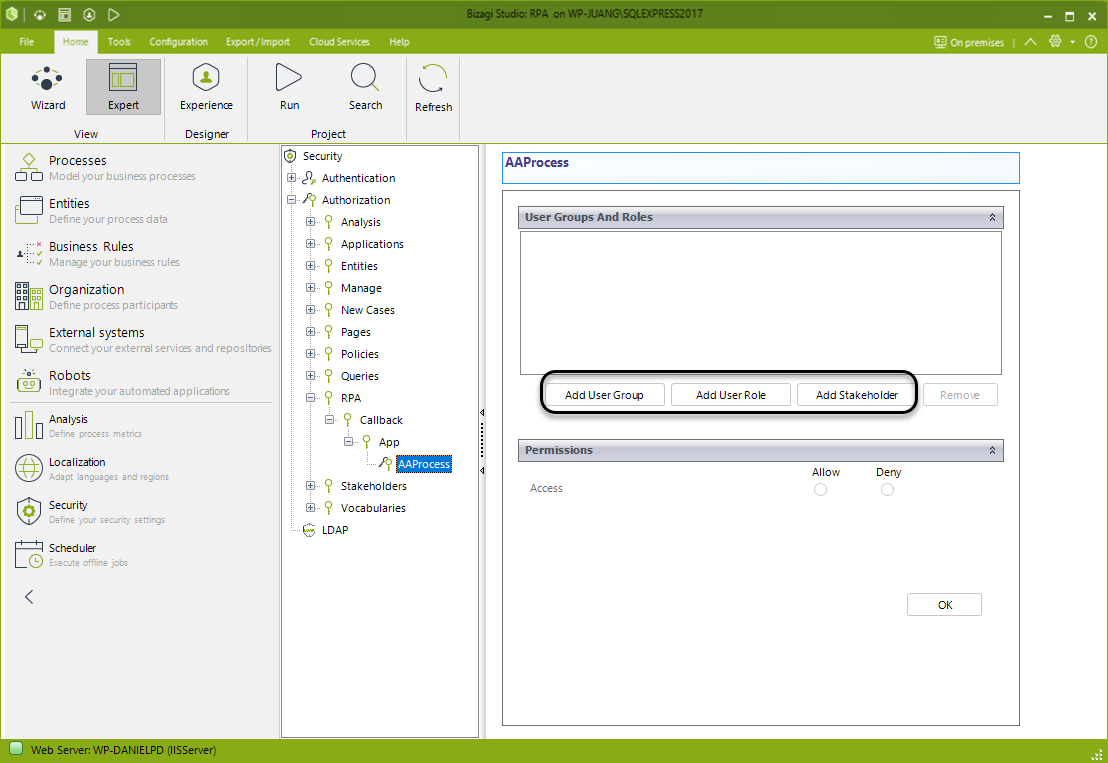Open project Search
Image resolution: width=1108 pixels, height=763 pixels.
pos(365,88)
